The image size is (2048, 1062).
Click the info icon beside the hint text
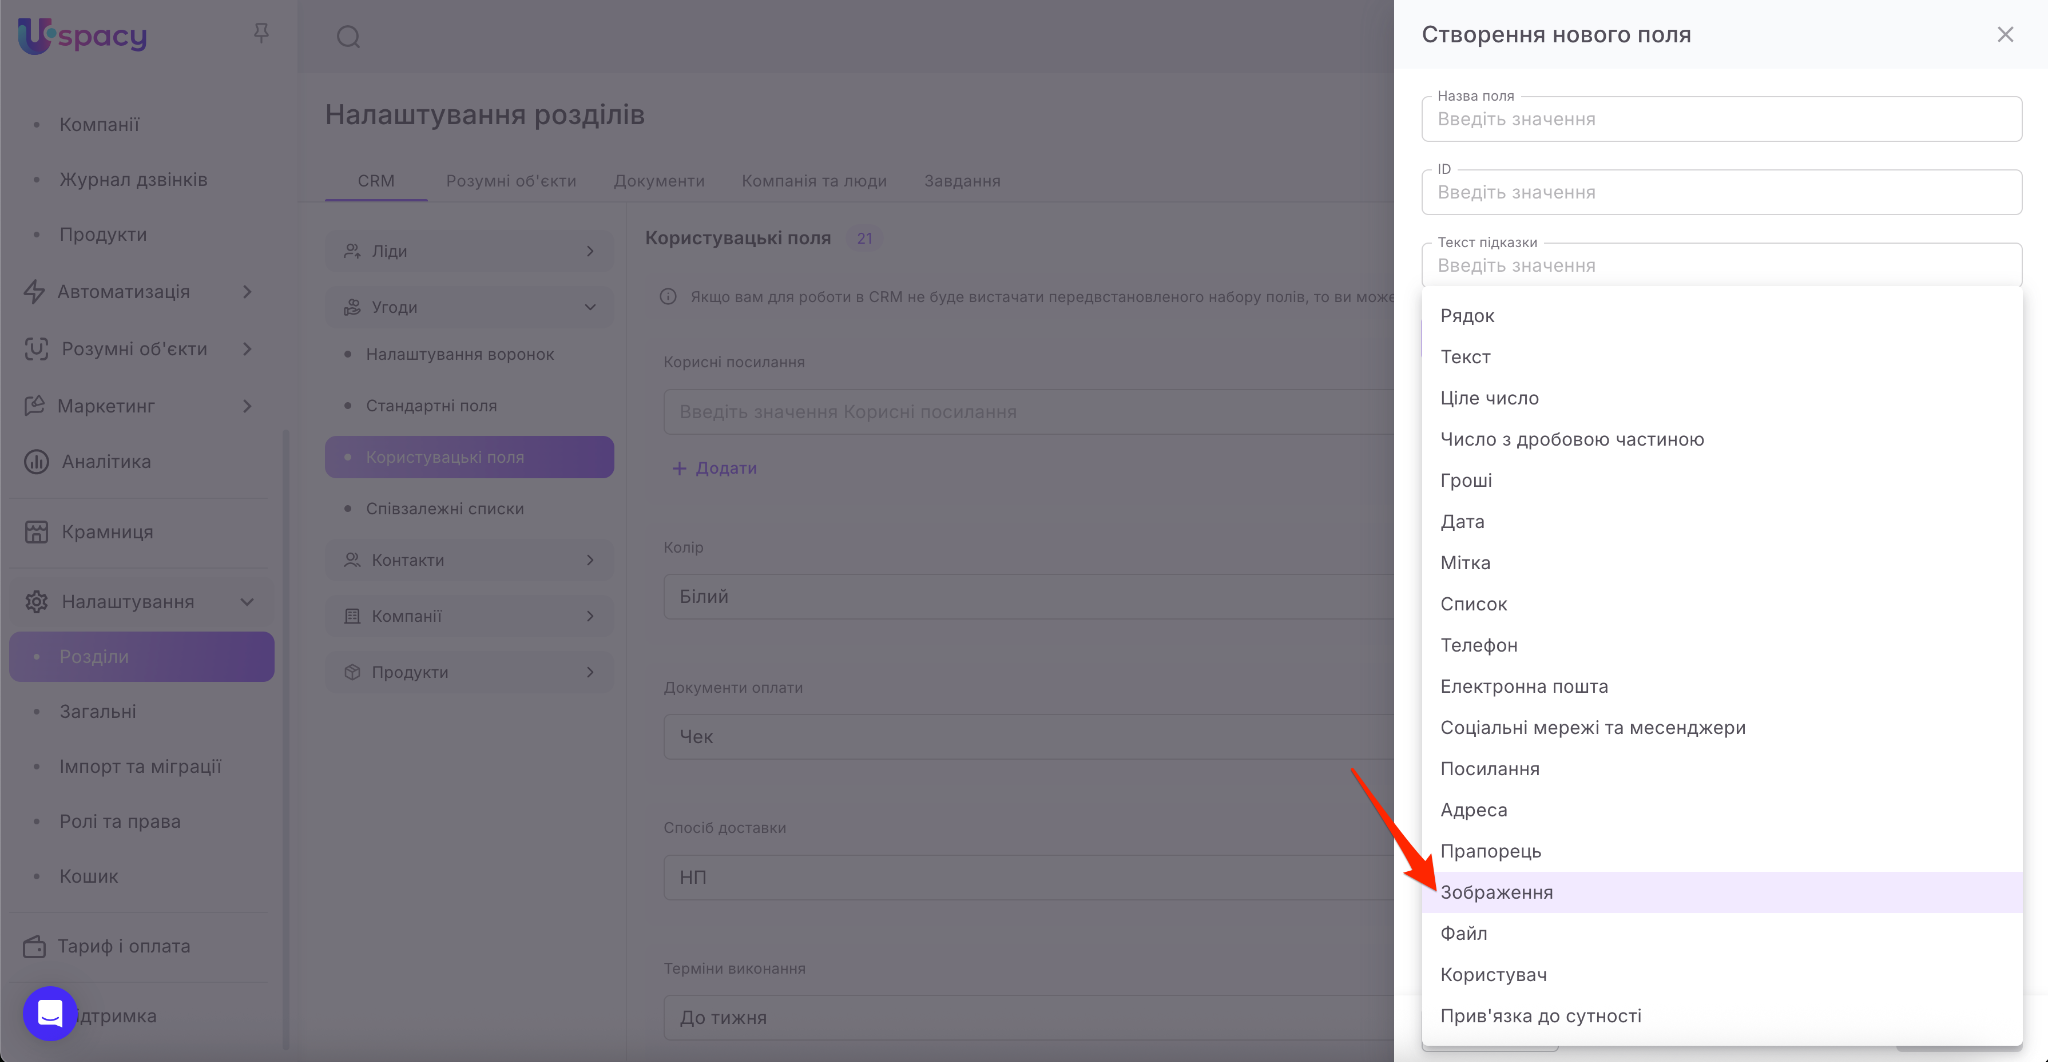669,297
